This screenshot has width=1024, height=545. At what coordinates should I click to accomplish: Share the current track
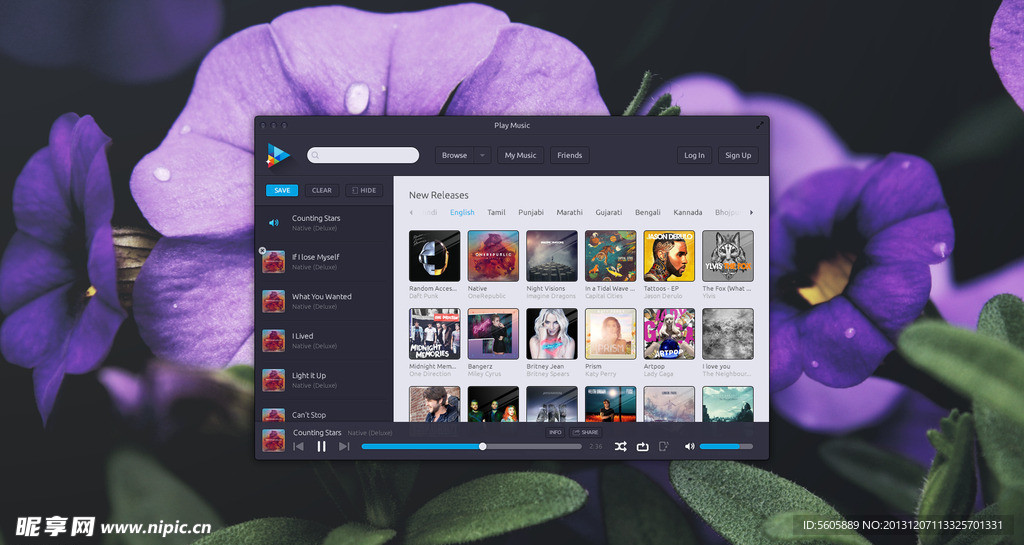click(x=585, y=432)
